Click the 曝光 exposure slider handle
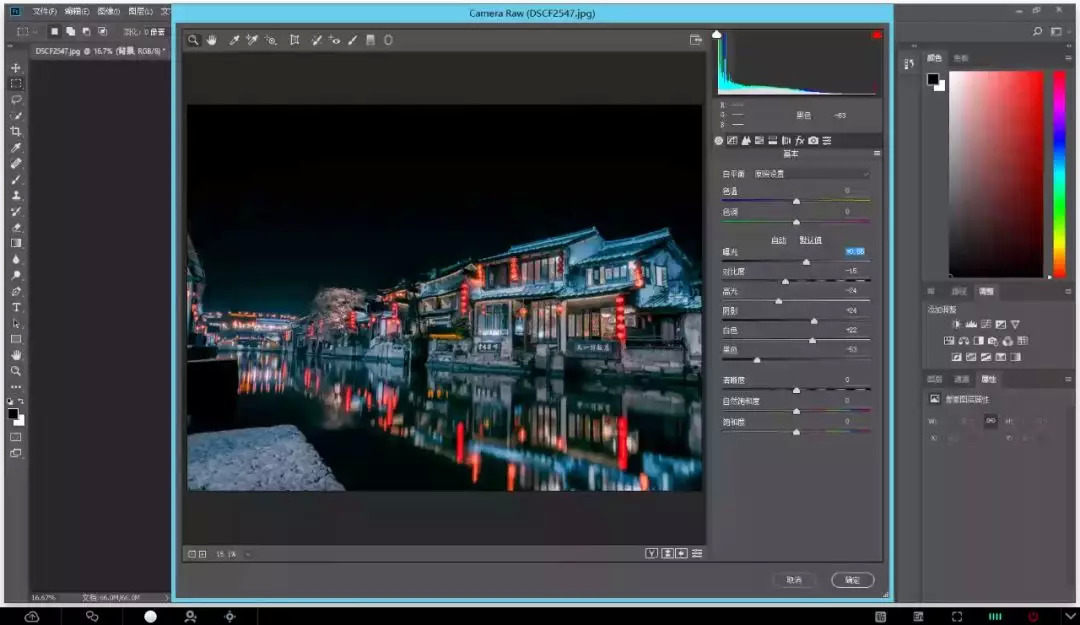The image size is (1080, 625). [806, 261]
